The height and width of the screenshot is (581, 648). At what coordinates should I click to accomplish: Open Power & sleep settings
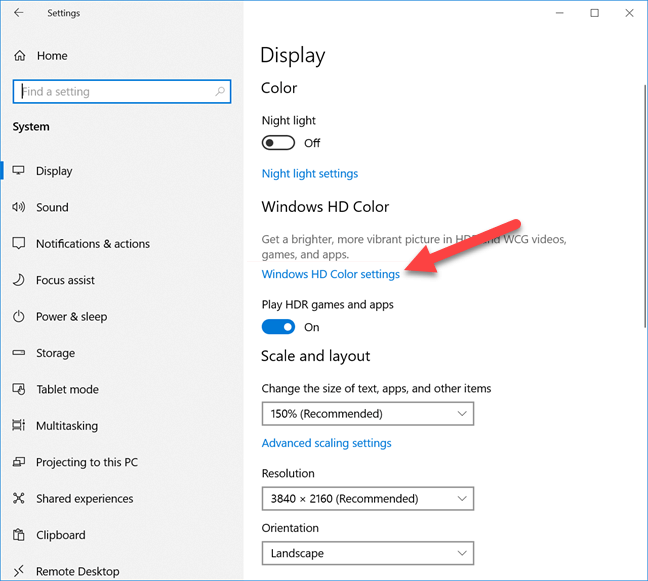(x=71, y=317)
